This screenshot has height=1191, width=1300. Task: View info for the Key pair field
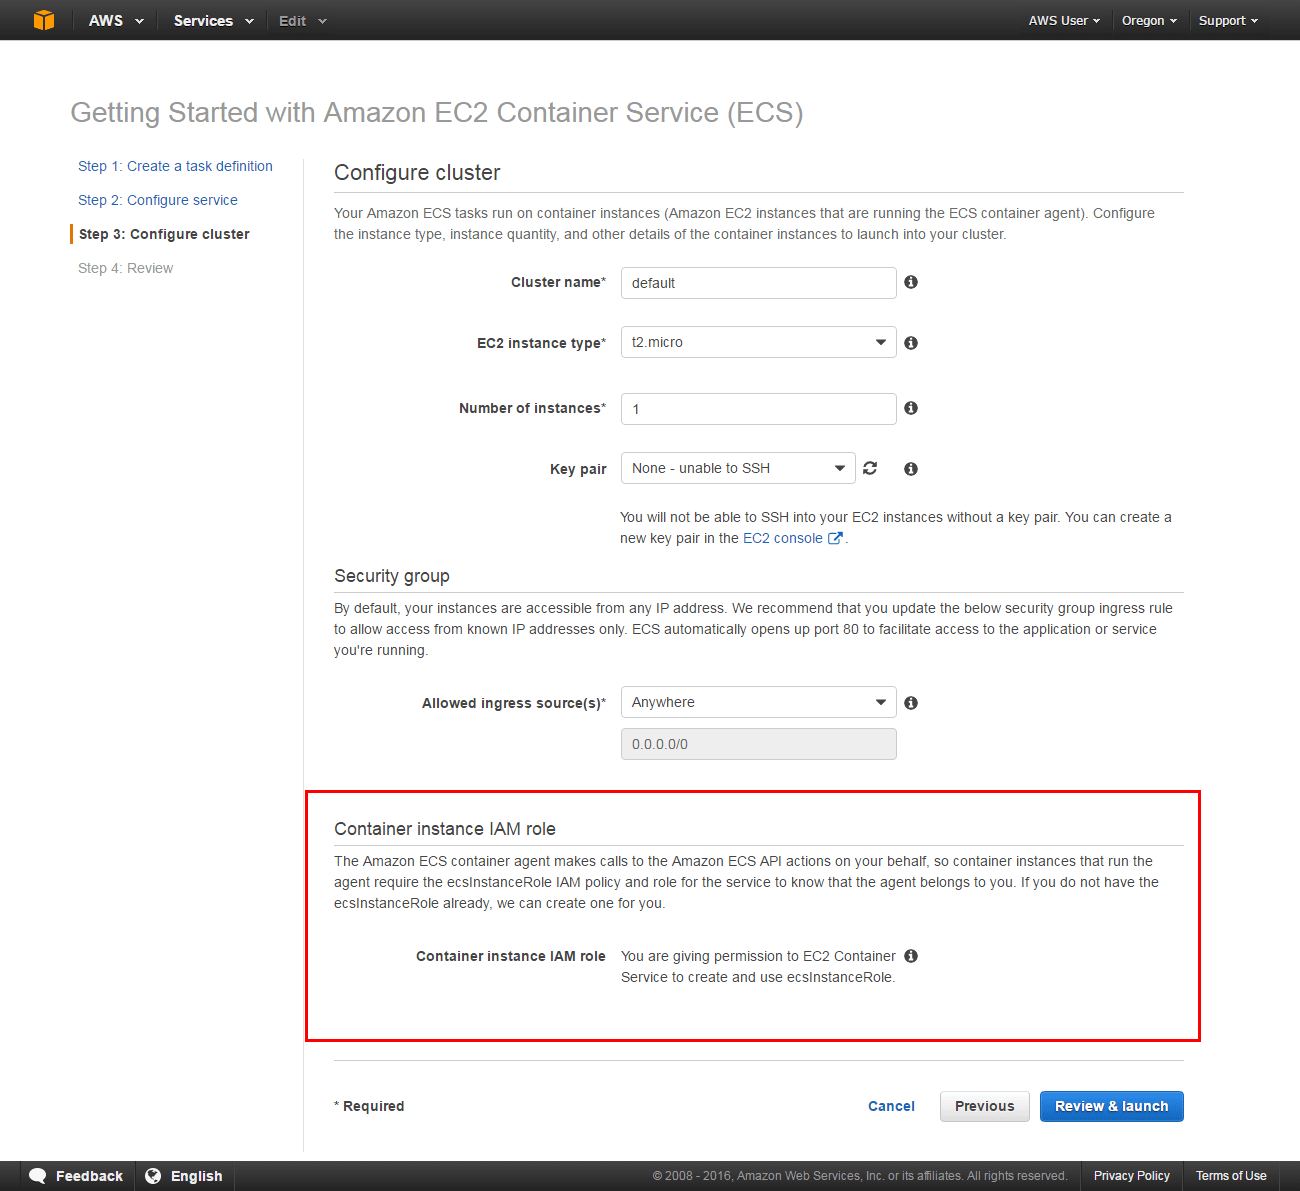coord(910,467)
